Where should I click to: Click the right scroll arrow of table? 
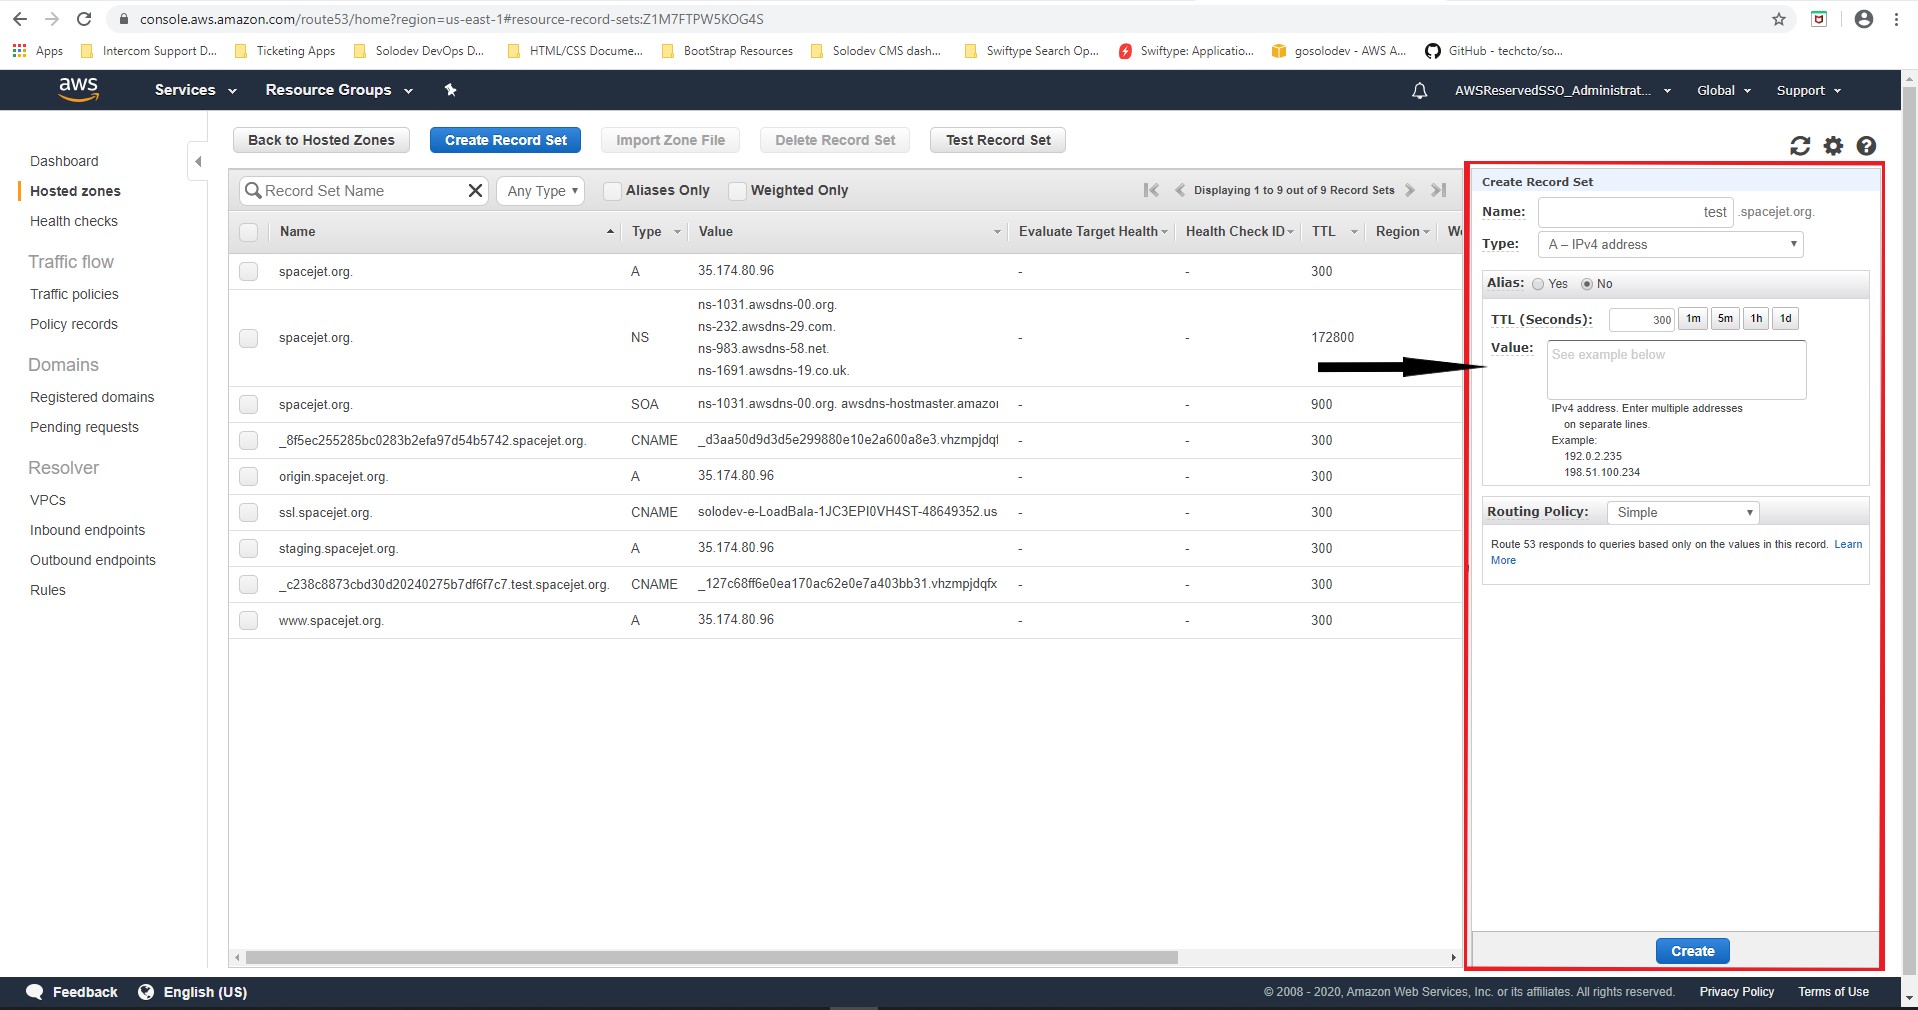pyautogui.click(x=1453, y=957)
